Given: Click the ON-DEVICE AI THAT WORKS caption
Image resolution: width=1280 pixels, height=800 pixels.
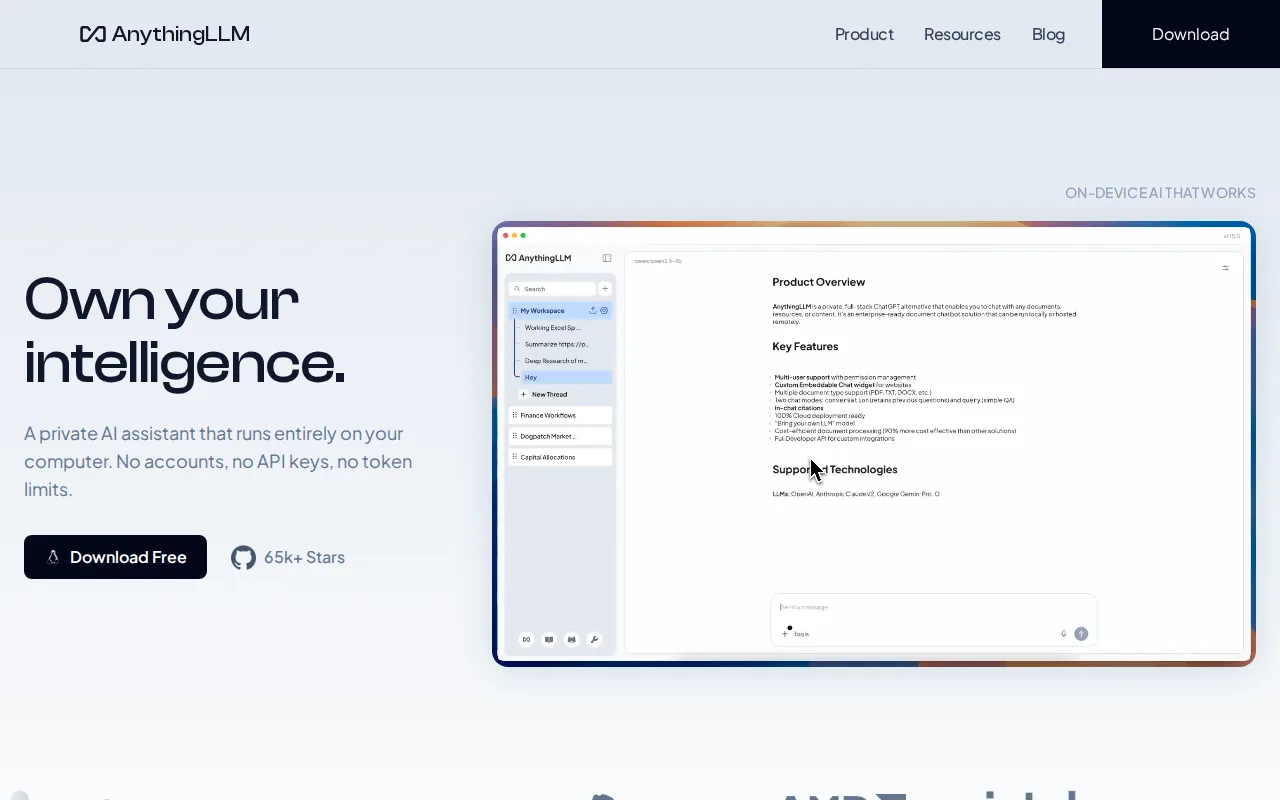Looking at the screenshot, I should pyautogui.click(x=1160, y=193).
